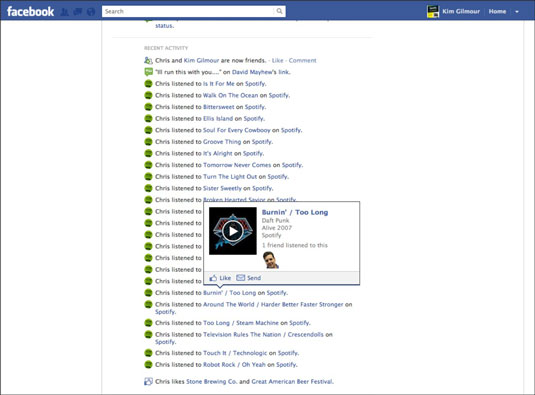Click Spotify icon beside Burnin' / Too Long row
The width and height of the screenshot is (535, 395).
[x=148, y=293]
